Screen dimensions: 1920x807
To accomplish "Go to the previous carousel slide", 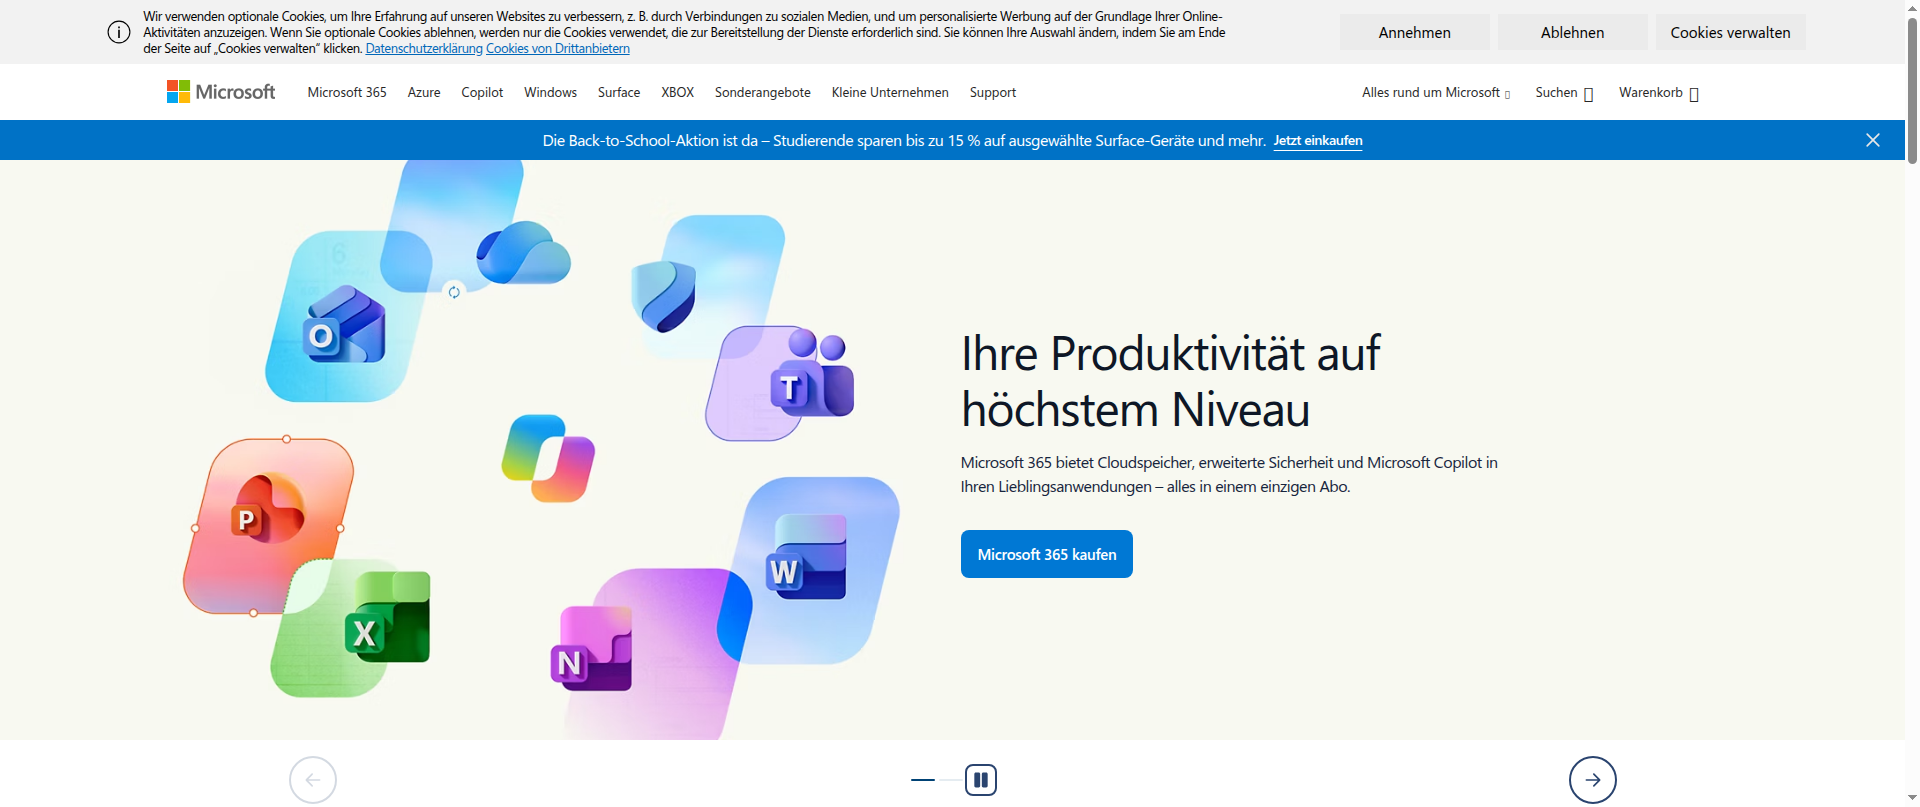I will click(x=313, y=780).
